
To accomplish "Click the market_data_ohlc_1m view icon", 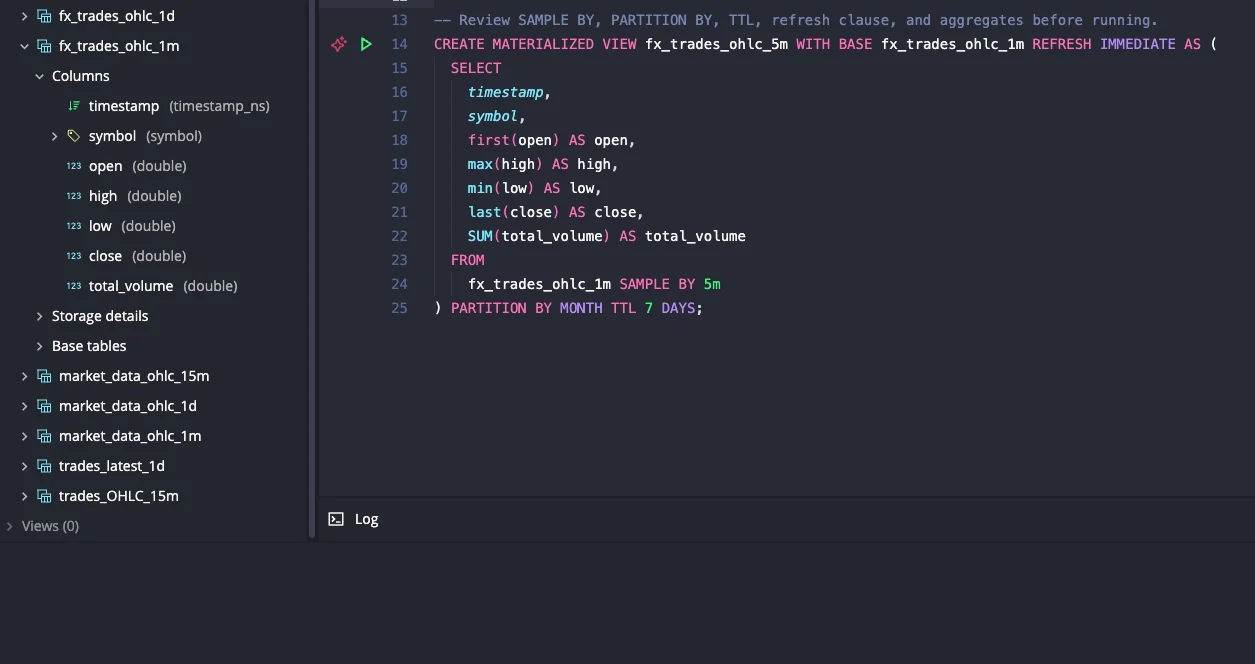I will (44, 436).
